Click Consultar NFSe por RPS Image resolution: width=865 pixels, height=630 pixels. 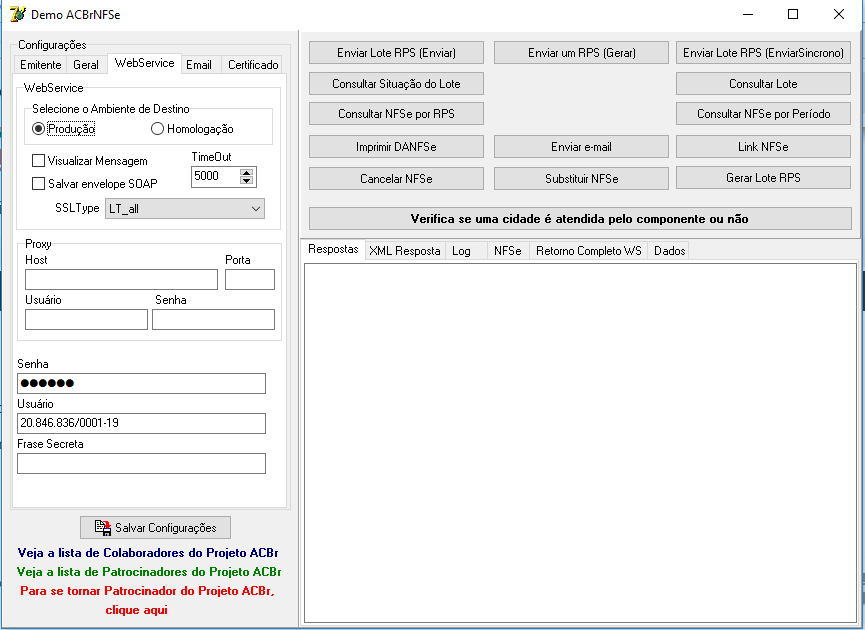point(396,114)
